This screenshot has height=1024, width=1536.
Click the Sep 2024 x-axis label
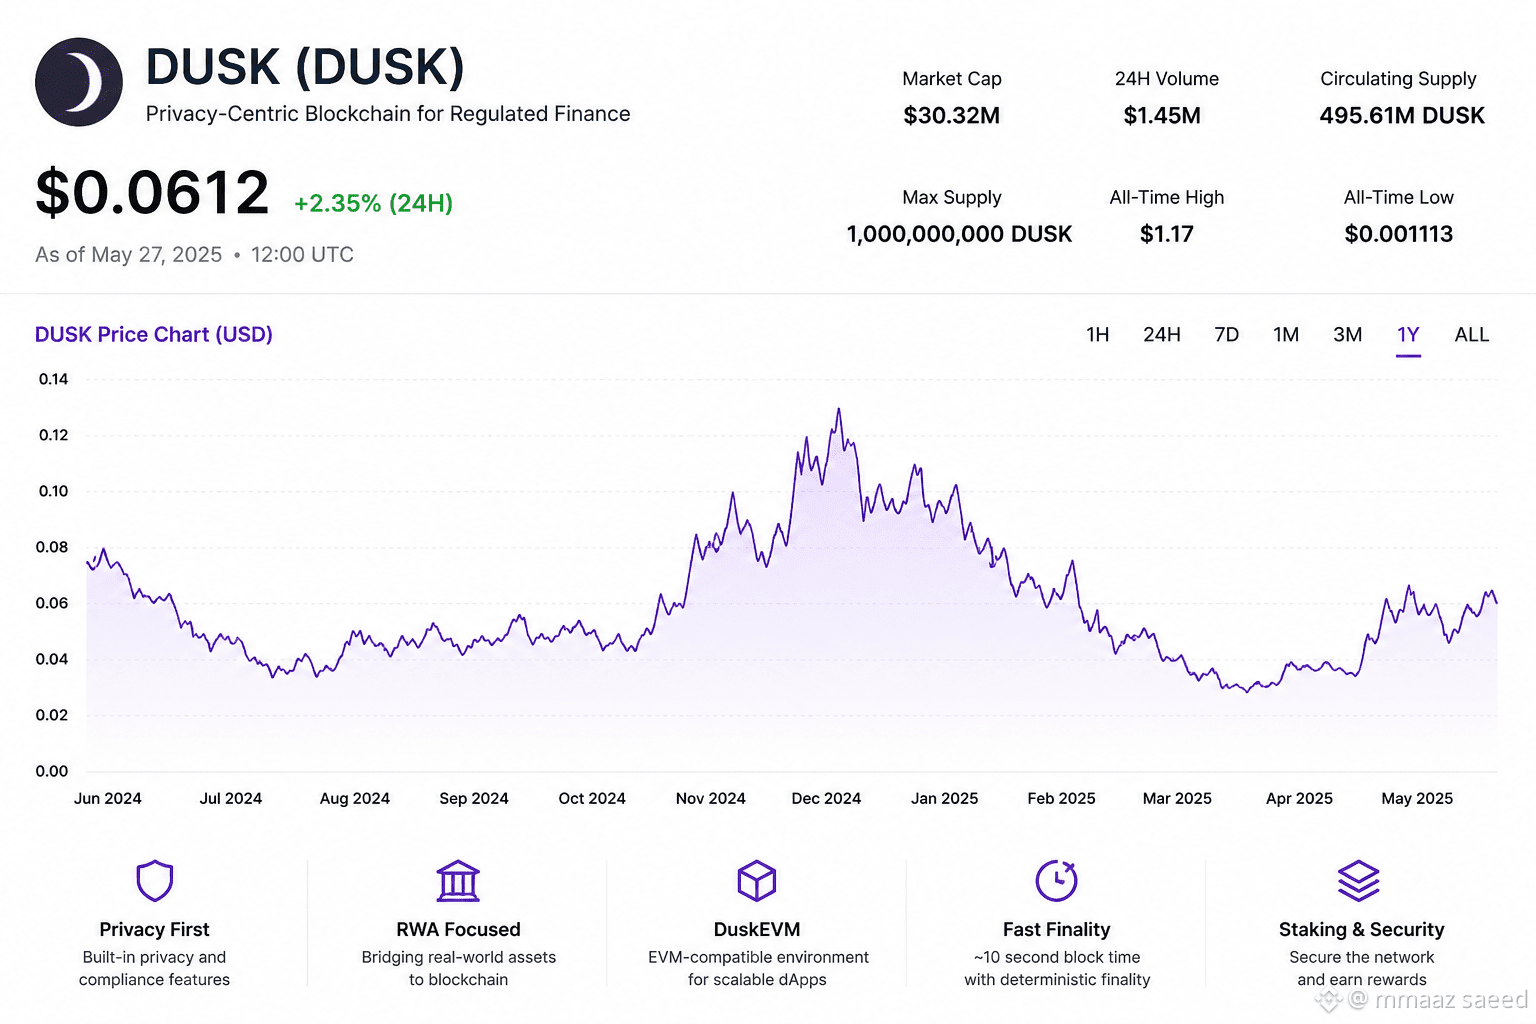pyautogui.click(x=474, y=799)
